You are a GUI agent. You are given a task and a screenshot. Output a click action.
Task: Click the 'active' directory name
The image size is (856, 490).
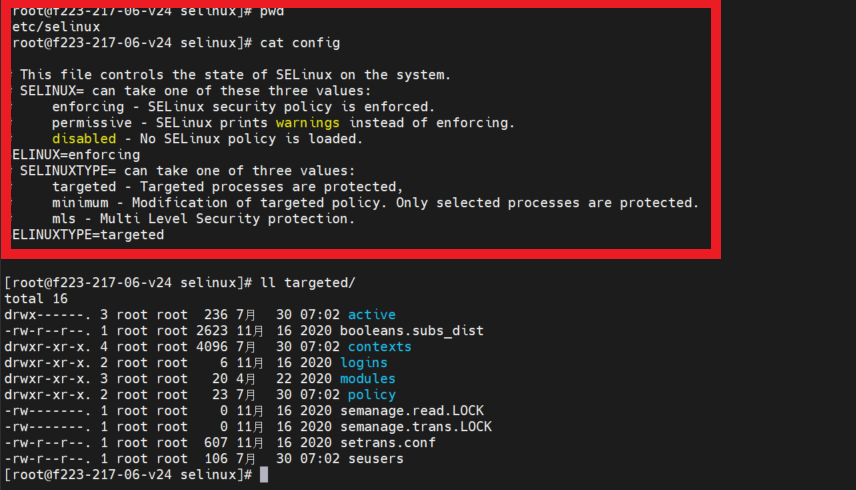pos(372,315)
